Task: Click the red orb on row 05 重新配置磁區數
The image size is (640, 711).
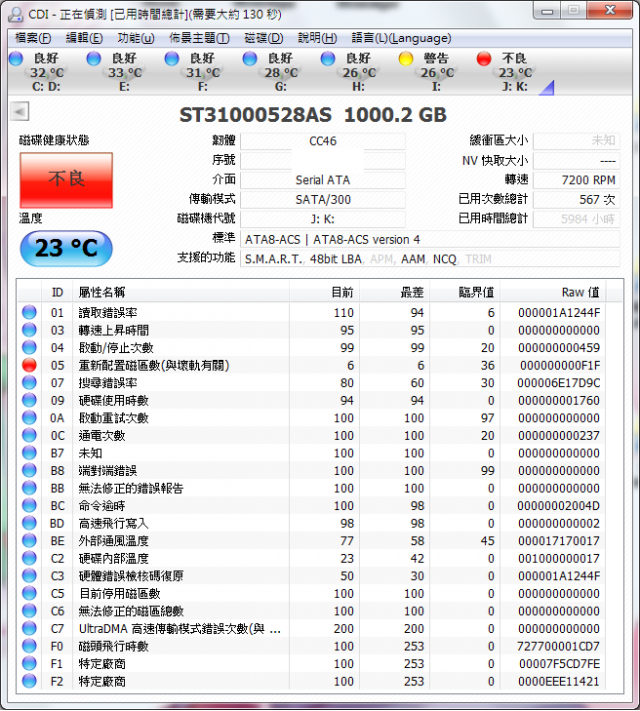Action: 29,365
